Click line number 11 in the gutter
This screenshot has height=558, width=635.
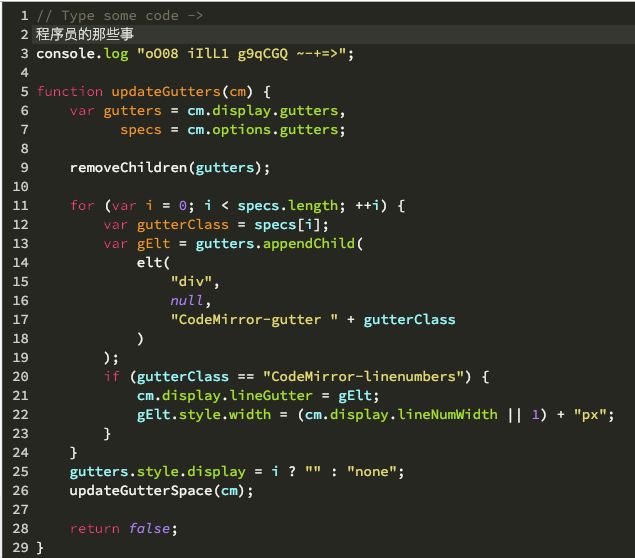click(x=21, y=206)
